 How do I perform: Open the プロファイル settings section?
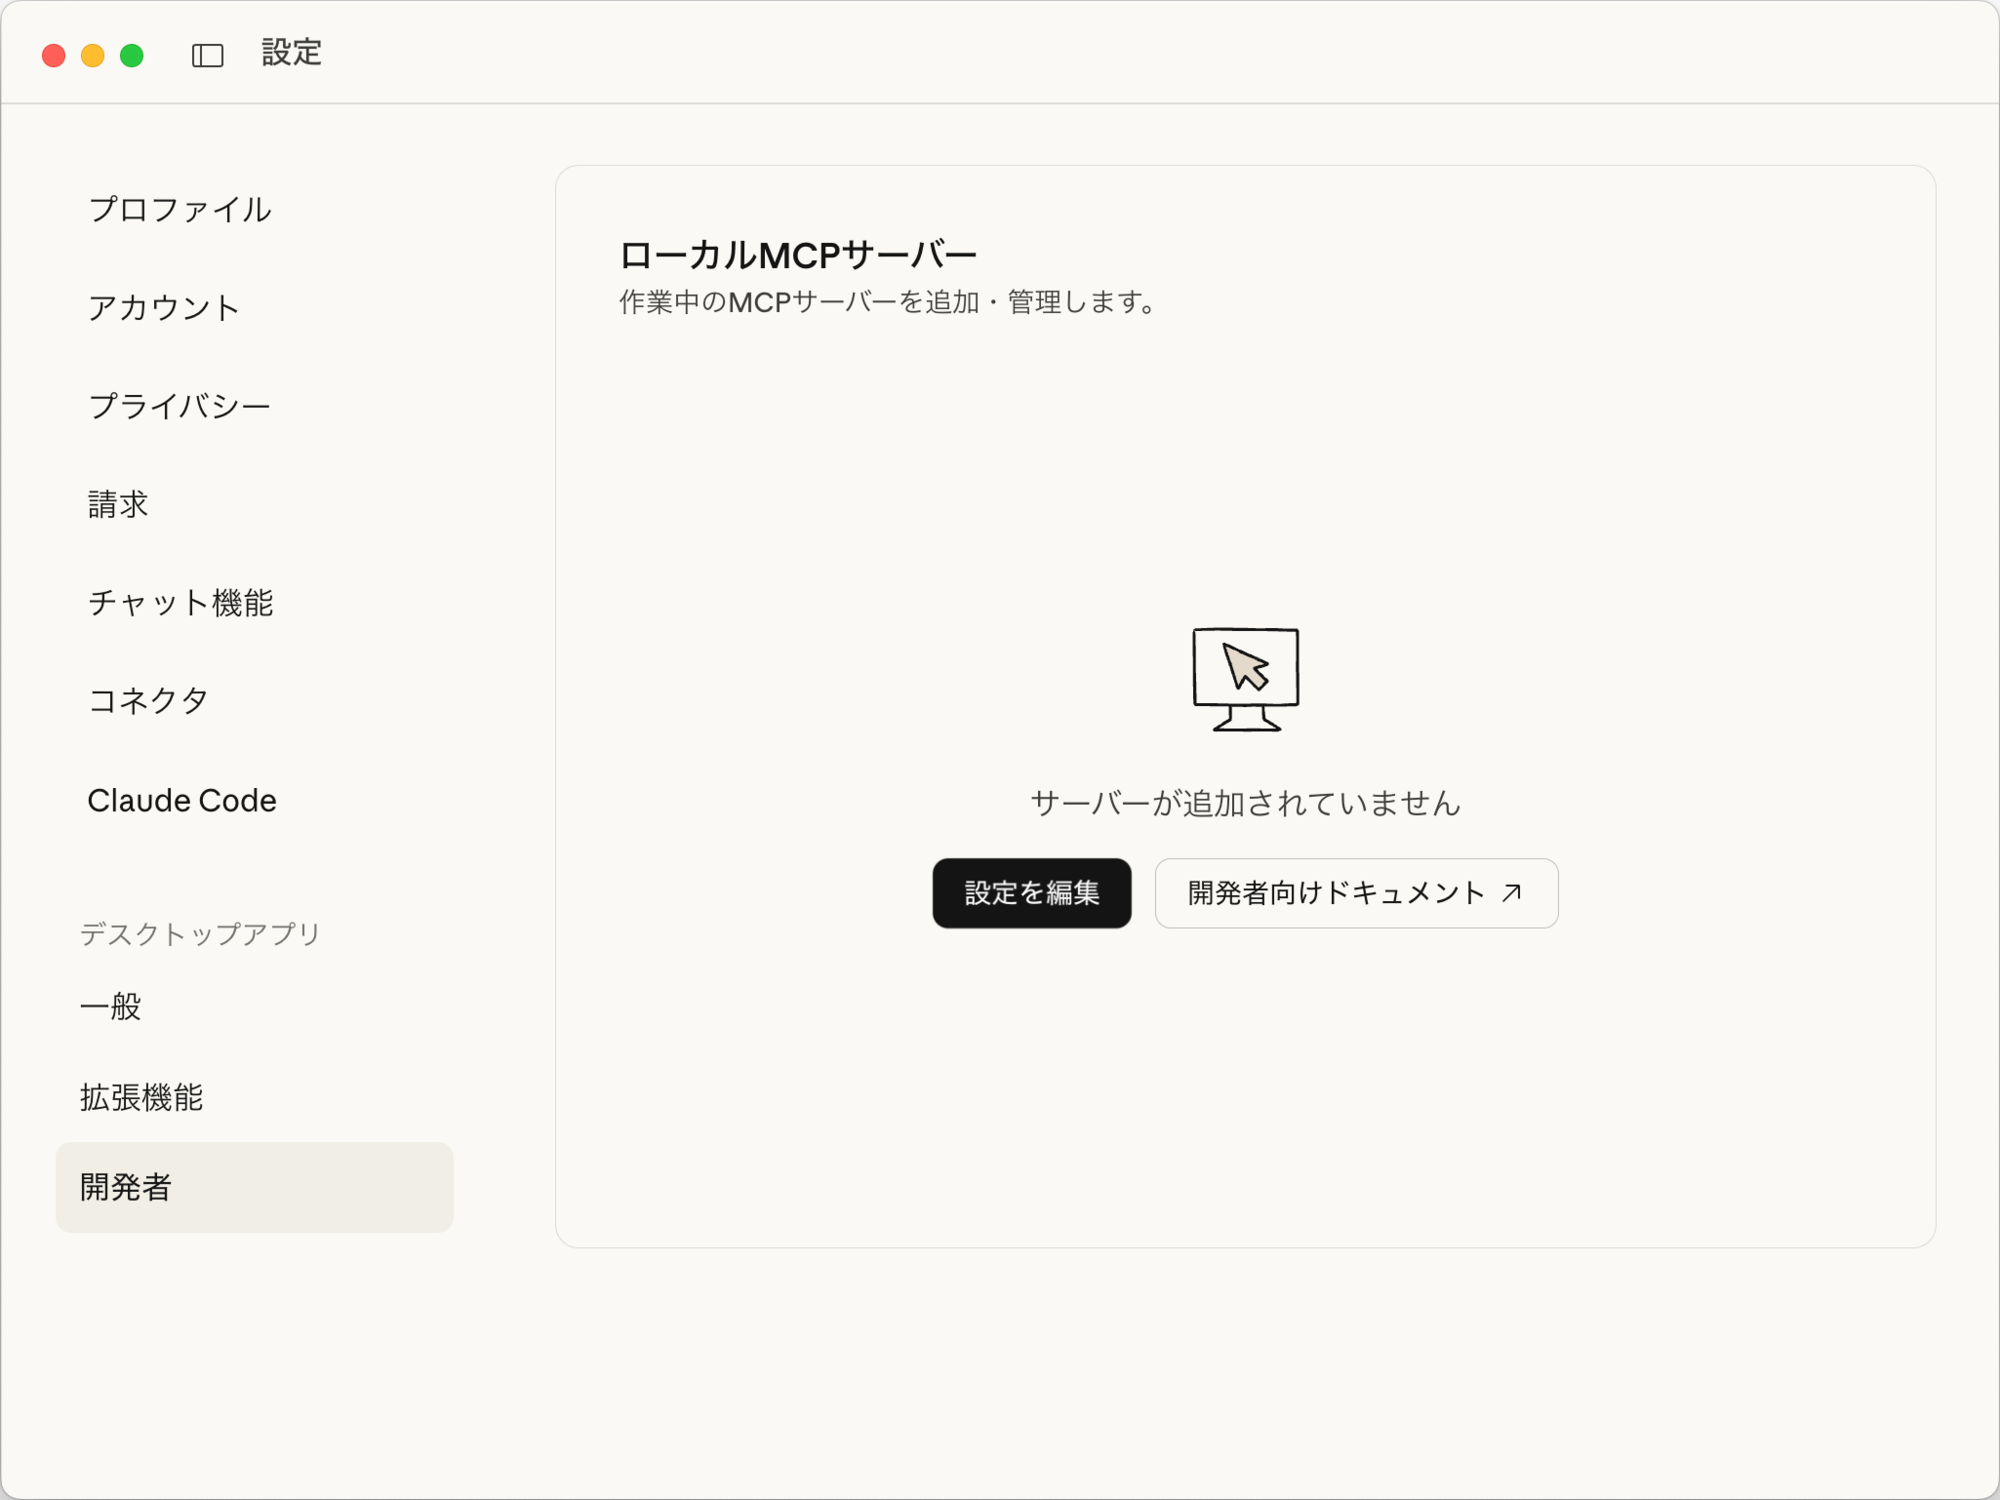pyautogui.click(x=180, y=209)
